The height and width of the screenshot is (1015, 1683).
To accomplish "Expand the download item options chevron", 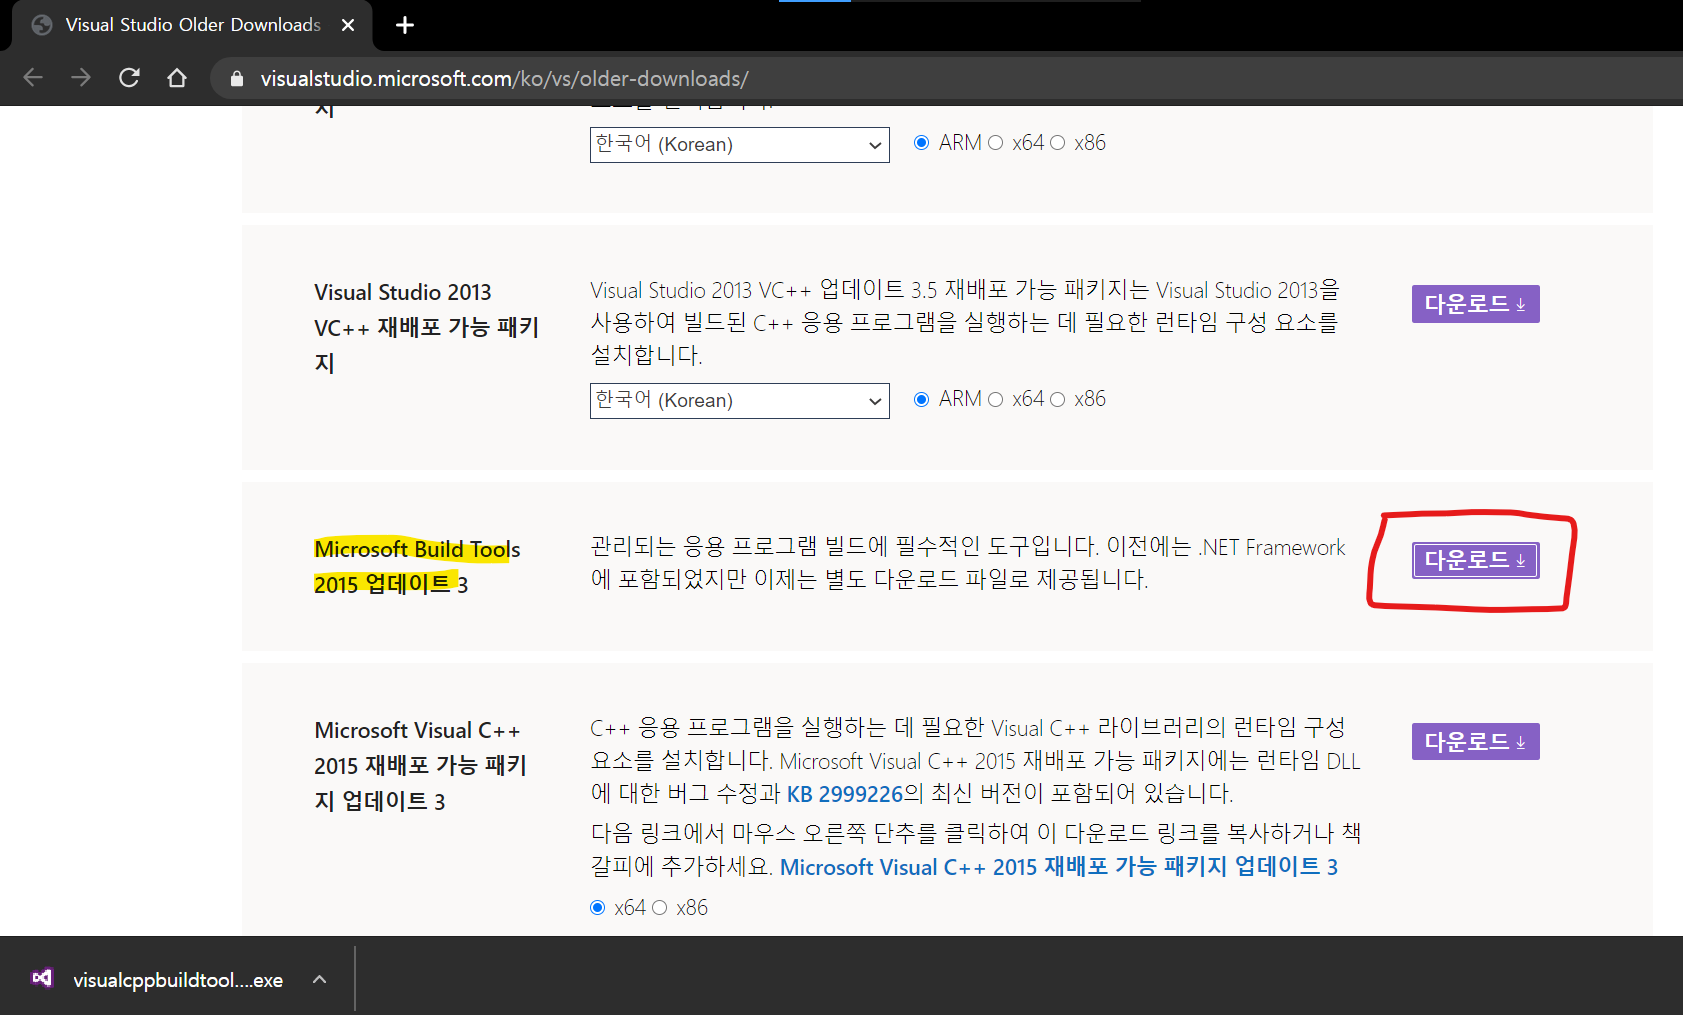I will [x=320, y=980].
